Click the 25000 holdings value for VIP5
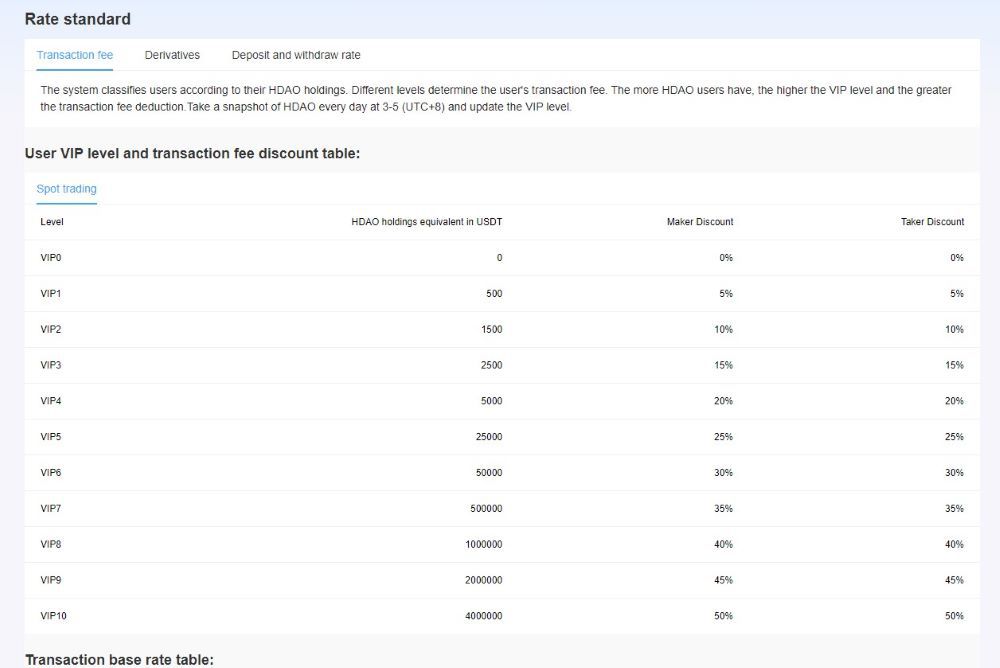This screenshot has width=1000, height=668. pyautogui.click(x=489, y=436)
